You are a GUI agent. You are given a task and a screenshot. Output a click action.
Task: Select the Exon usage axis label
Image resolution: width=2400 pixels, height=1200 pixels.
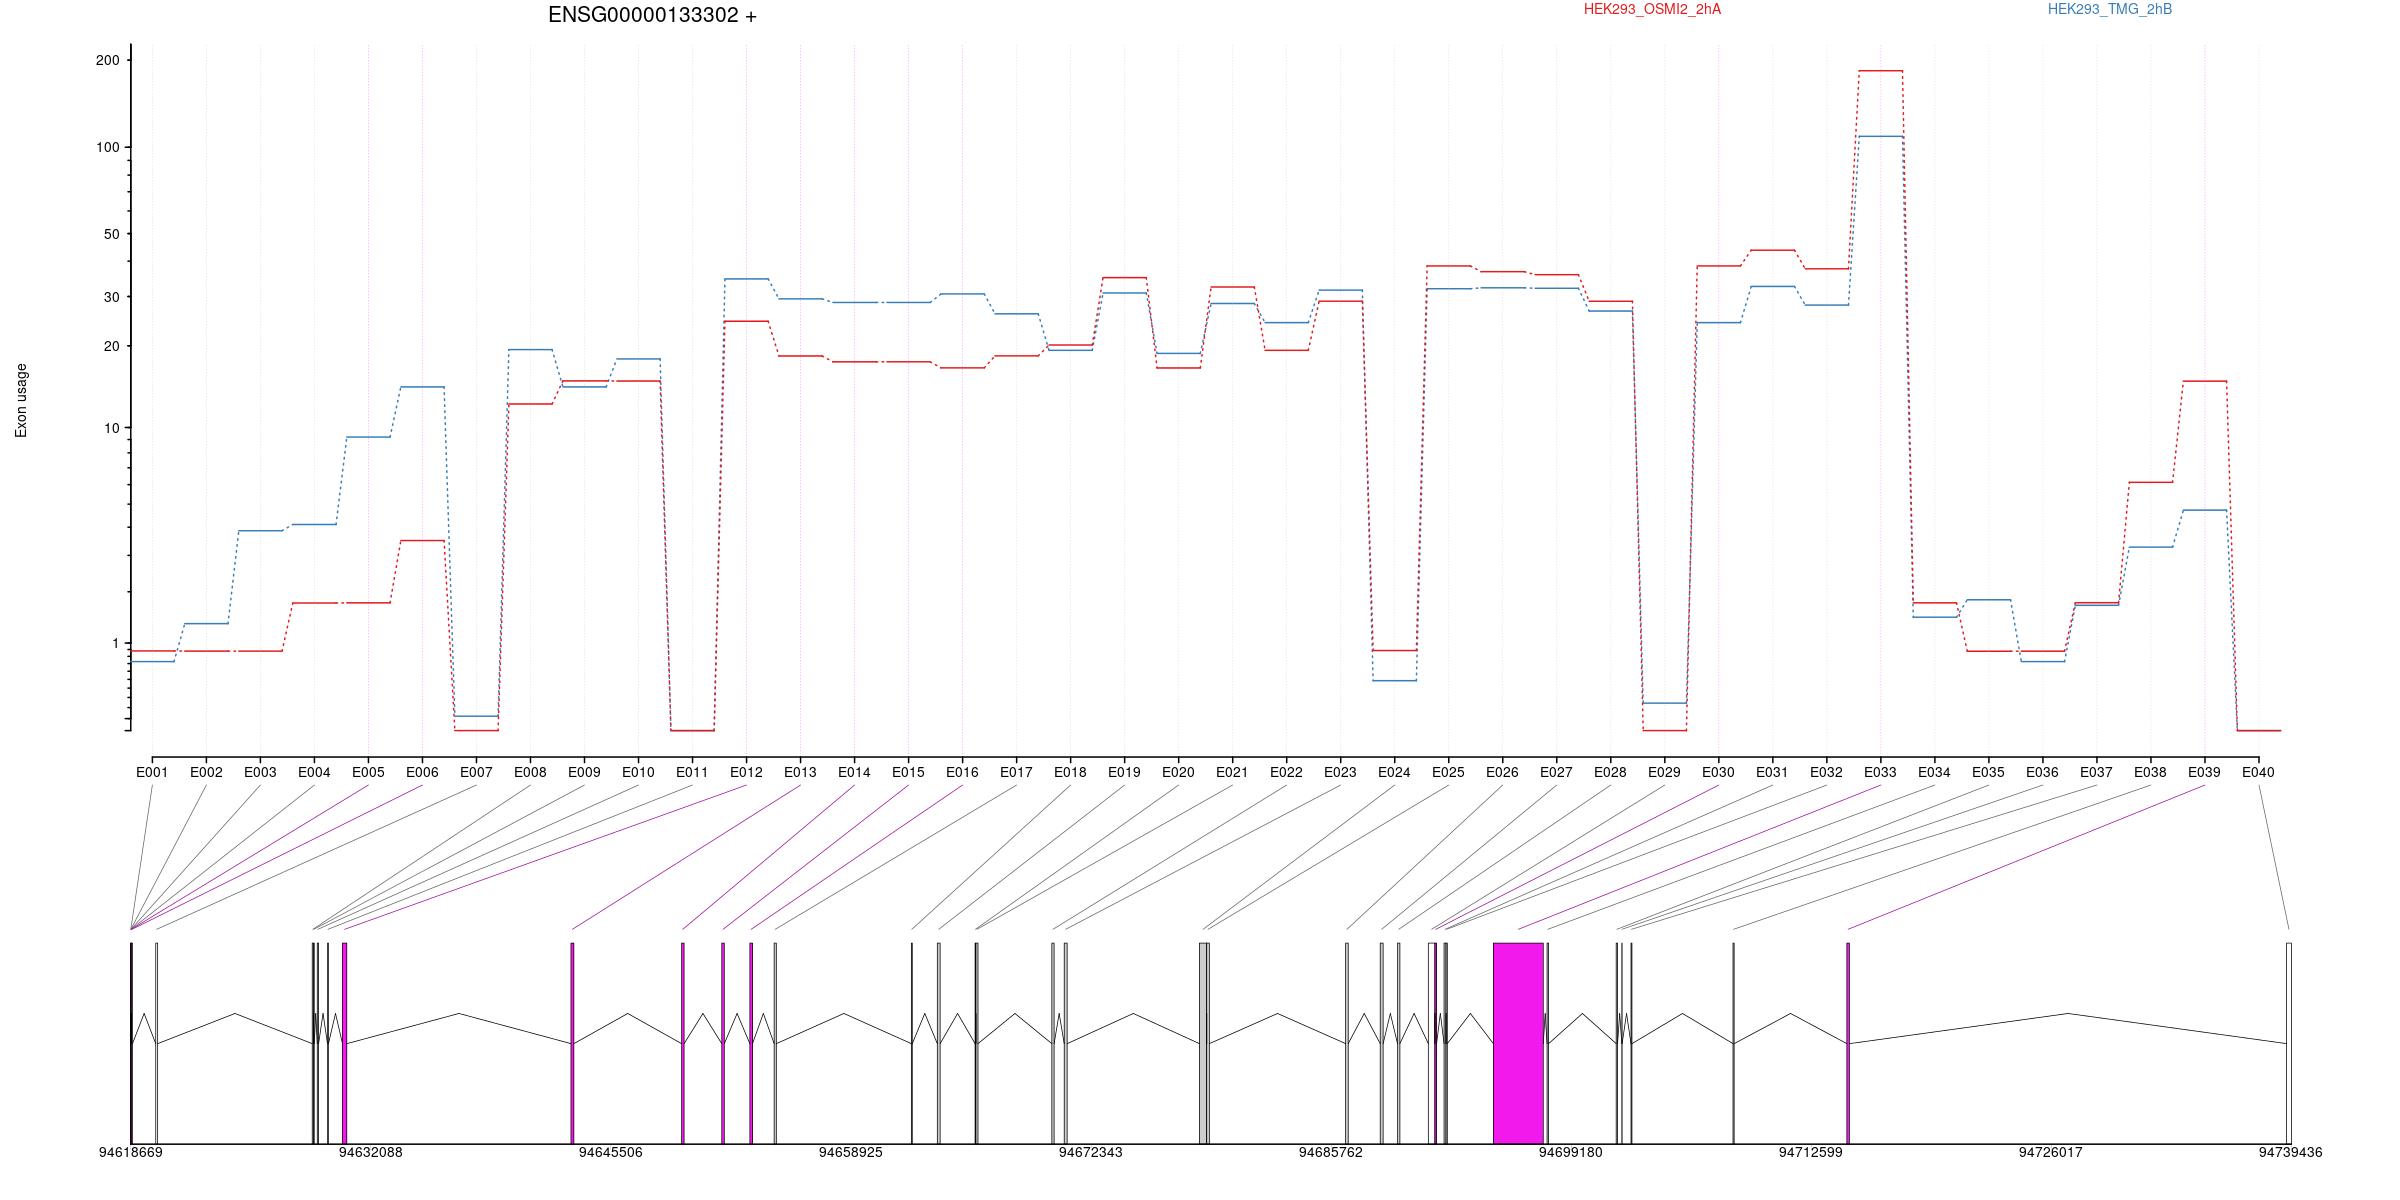click(x=21, y=400)
